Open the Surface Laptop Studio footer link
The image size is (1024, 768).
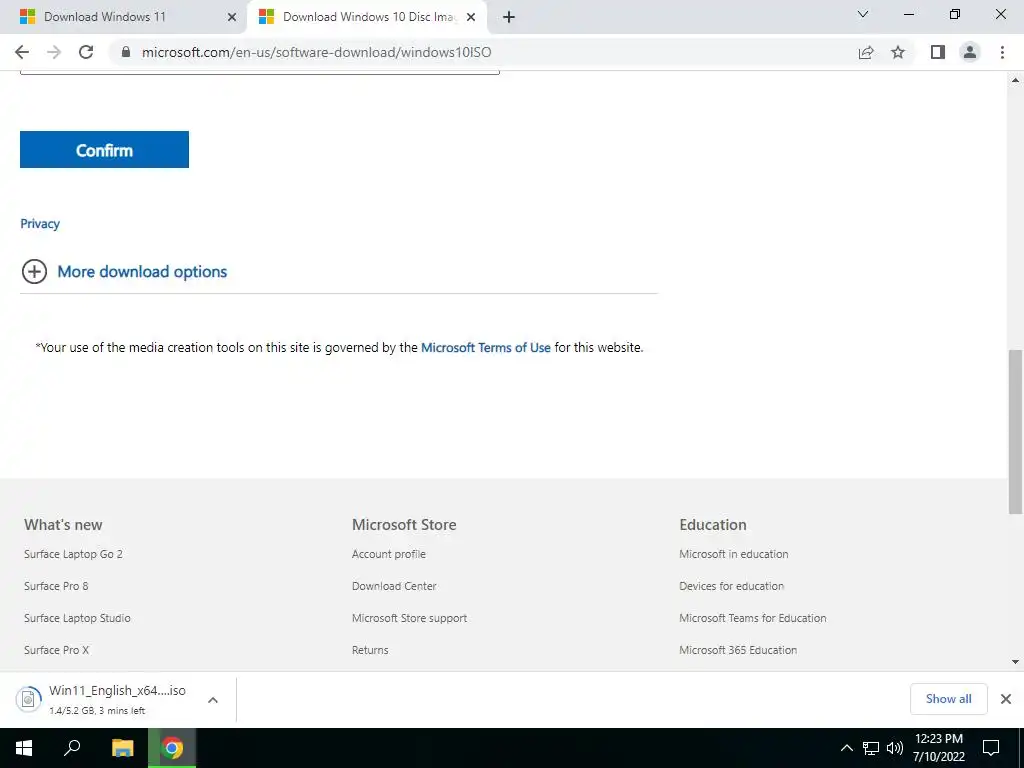point(77,618)
